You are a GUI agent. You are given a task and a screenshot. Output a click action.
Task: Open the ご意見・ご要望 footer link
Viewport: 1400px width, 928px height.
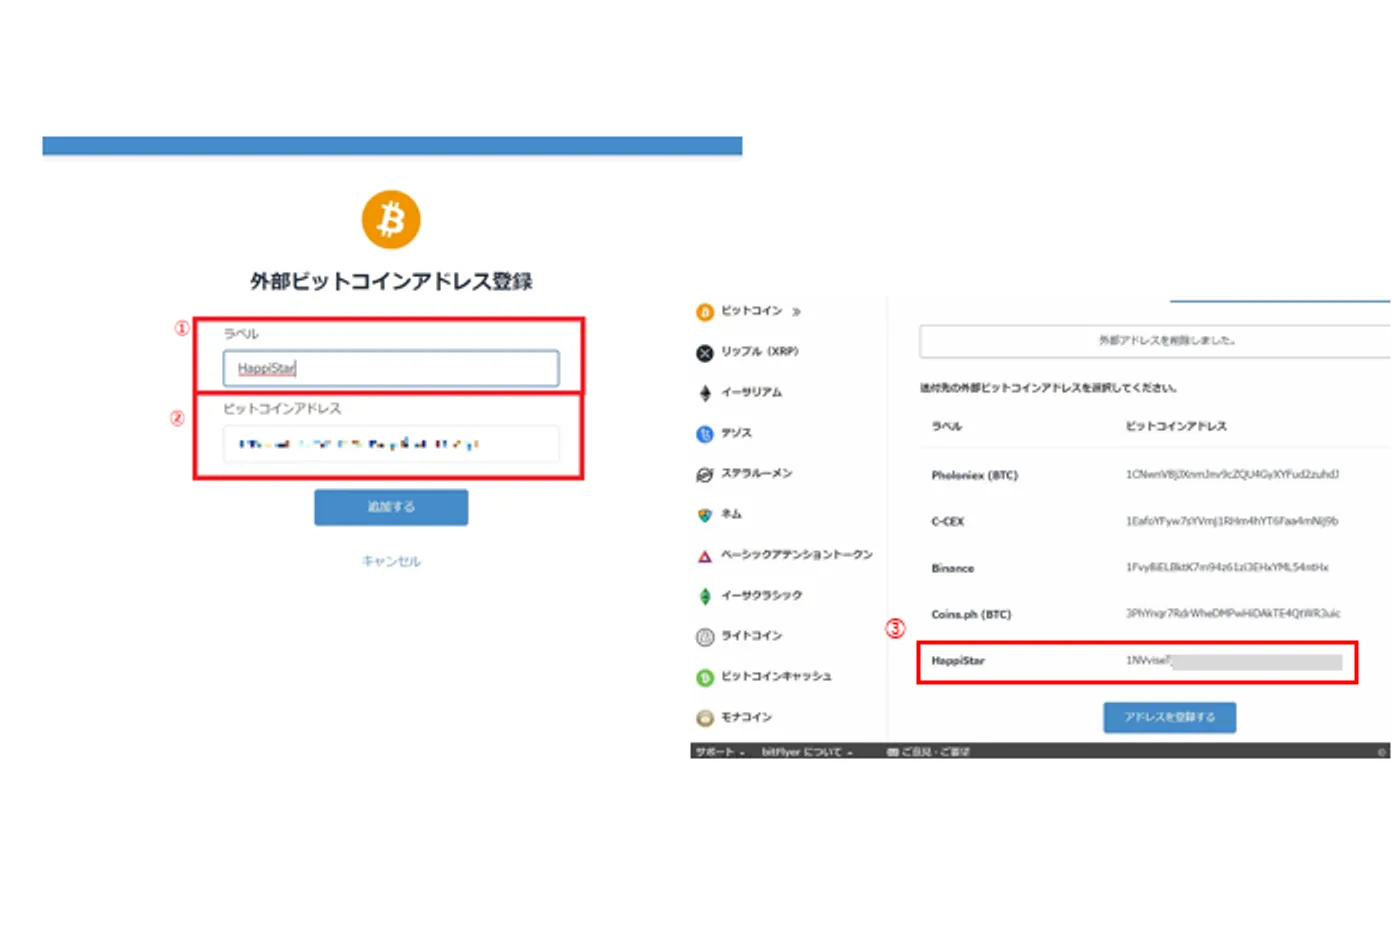(x=928, y=752)
